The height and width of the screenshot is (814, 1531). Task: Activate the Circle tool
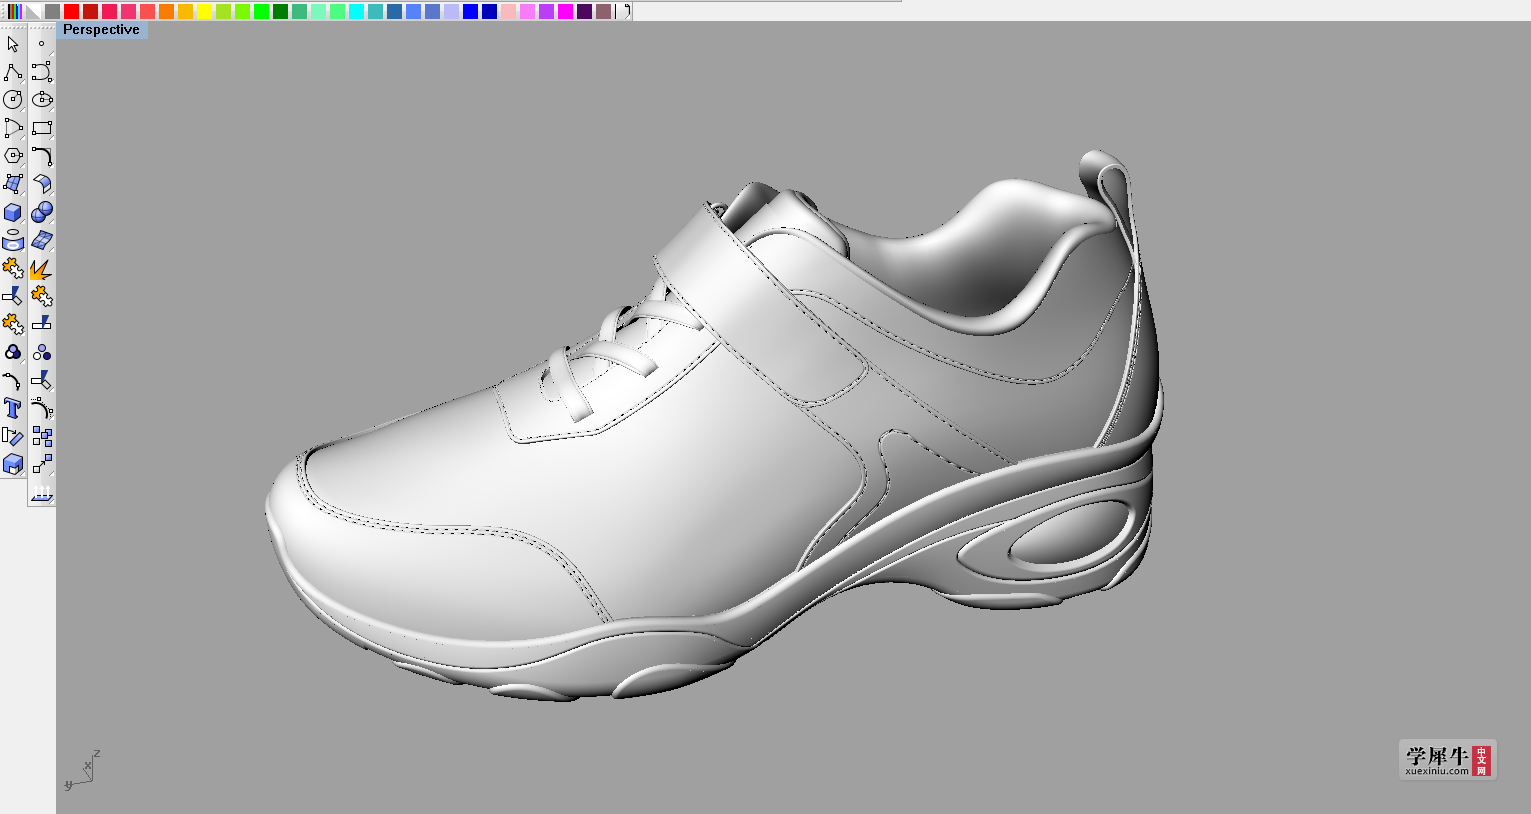point(13,100)
